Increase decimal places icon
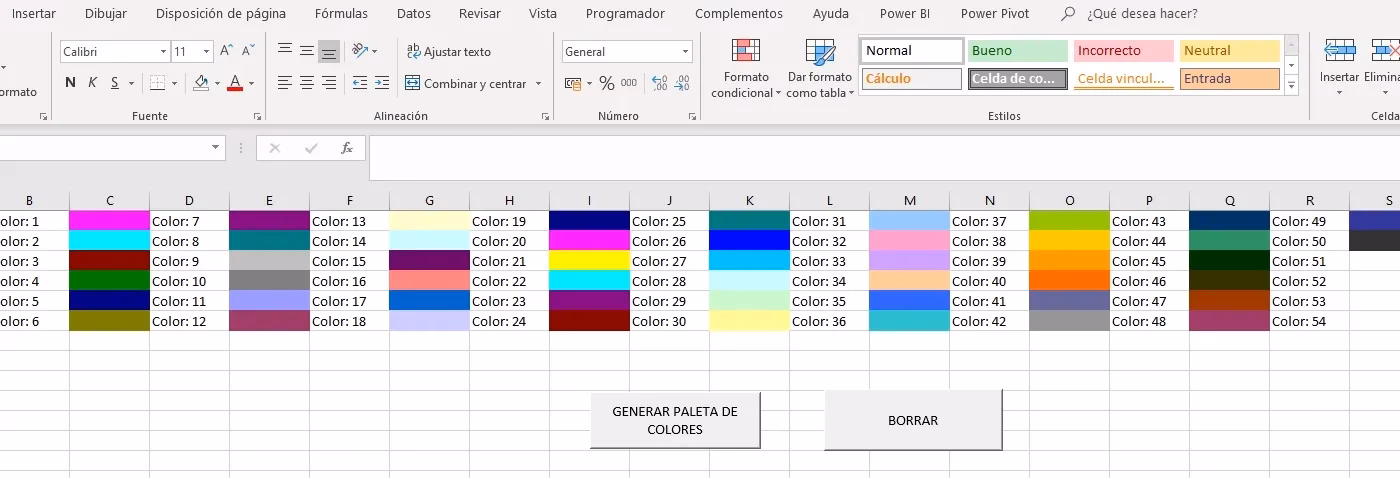This screenshot has width=1400, height=478. pos(659,83)
